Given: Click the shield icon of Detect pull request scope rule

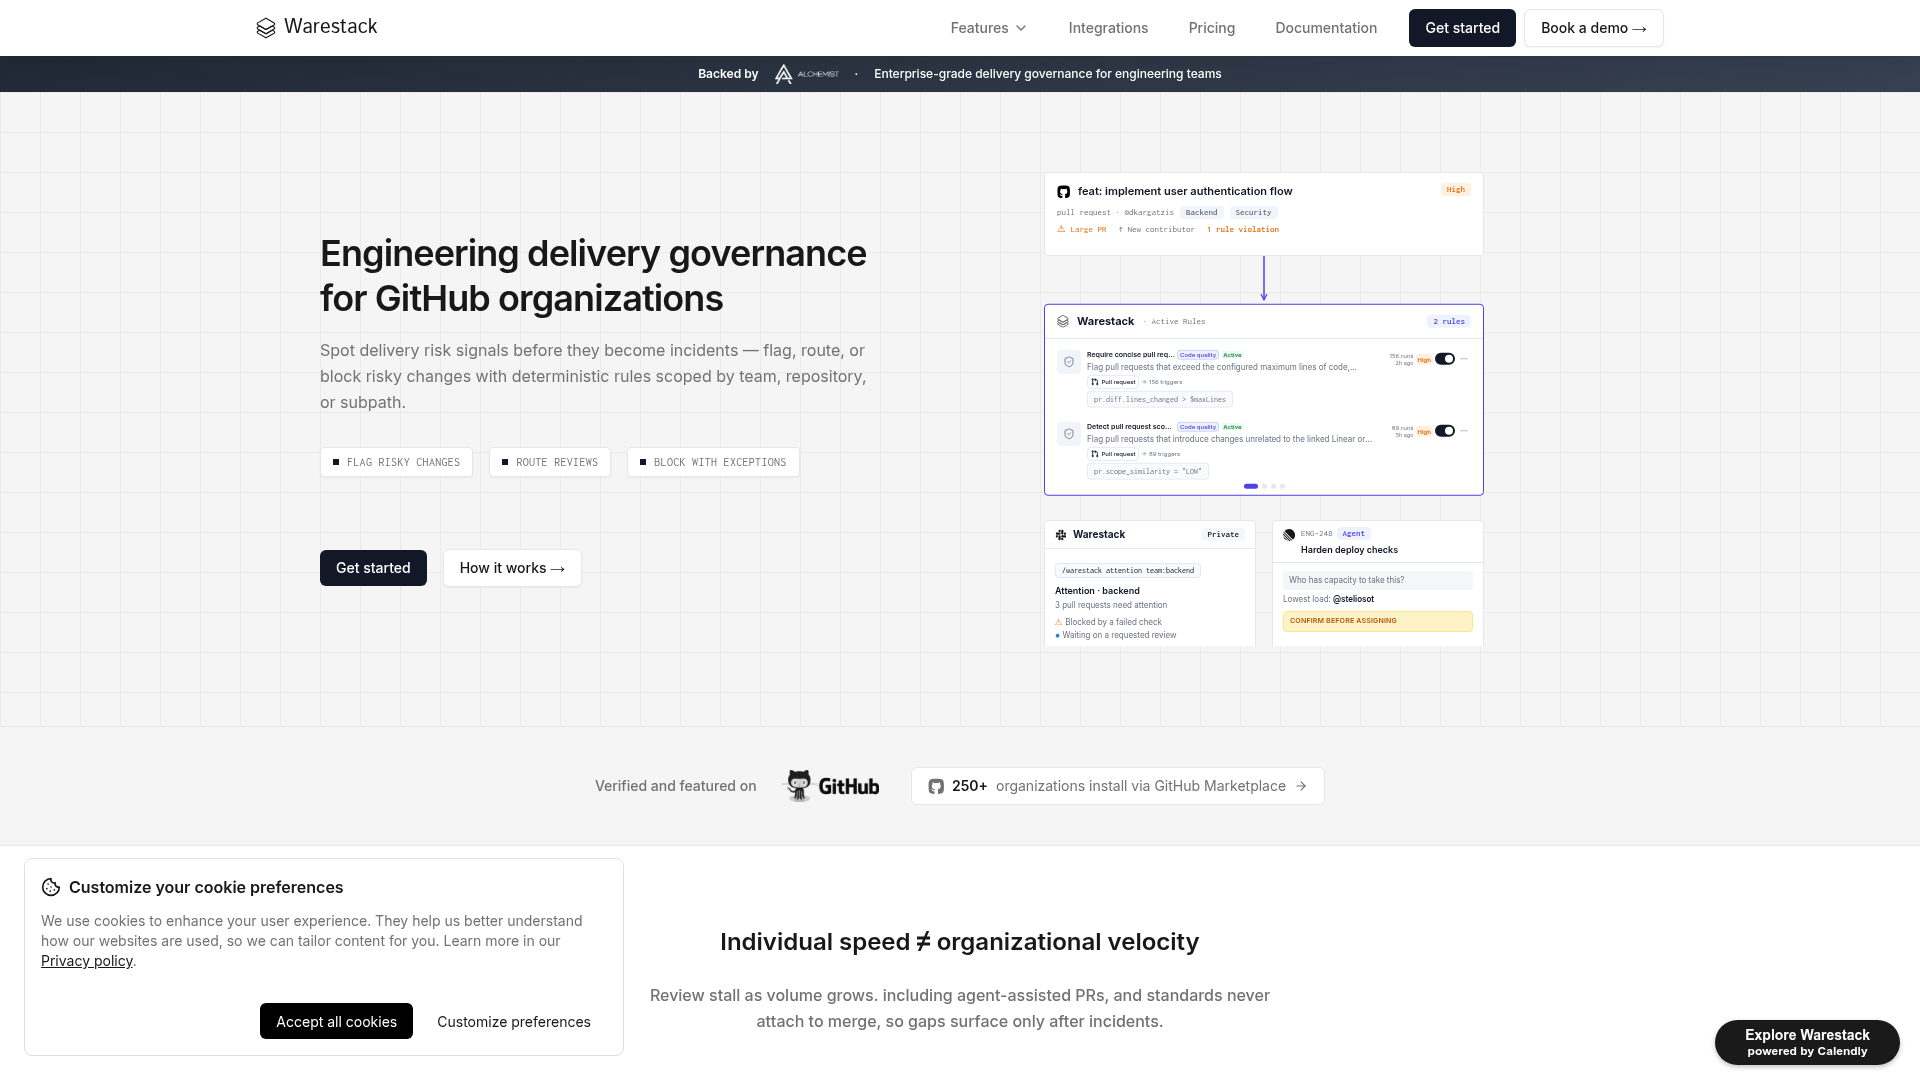Looking at the screenshot, I should [x=1069, y=434].
